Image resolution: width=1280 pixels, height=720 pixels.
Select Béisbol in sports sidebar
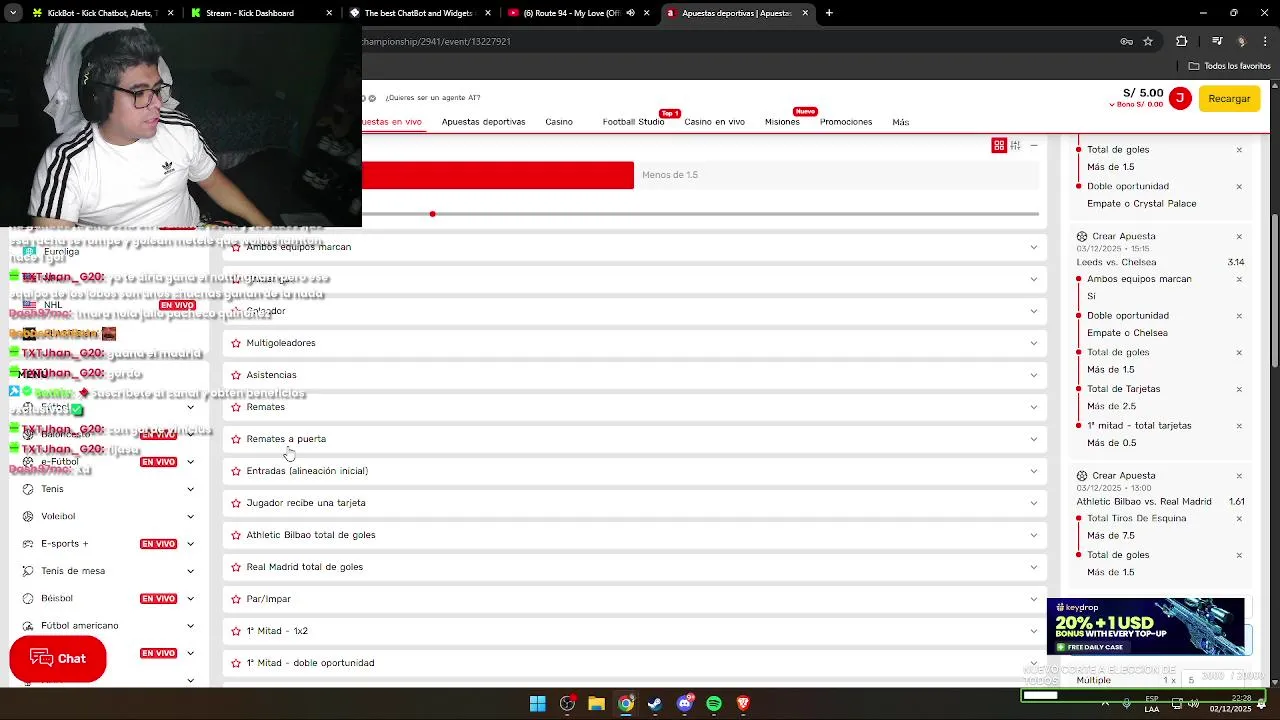(x=57, y=598)
